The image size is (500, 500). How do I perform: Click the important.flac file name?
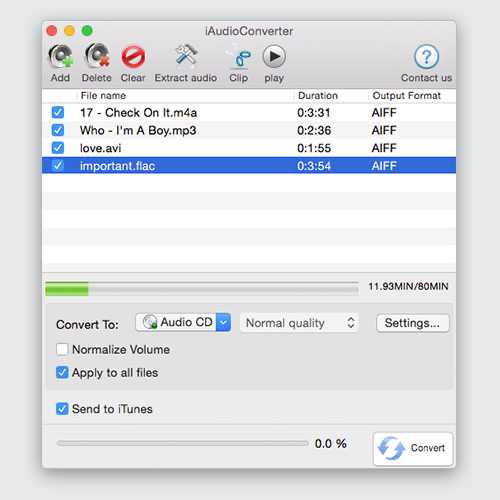(x=117, y=166)
